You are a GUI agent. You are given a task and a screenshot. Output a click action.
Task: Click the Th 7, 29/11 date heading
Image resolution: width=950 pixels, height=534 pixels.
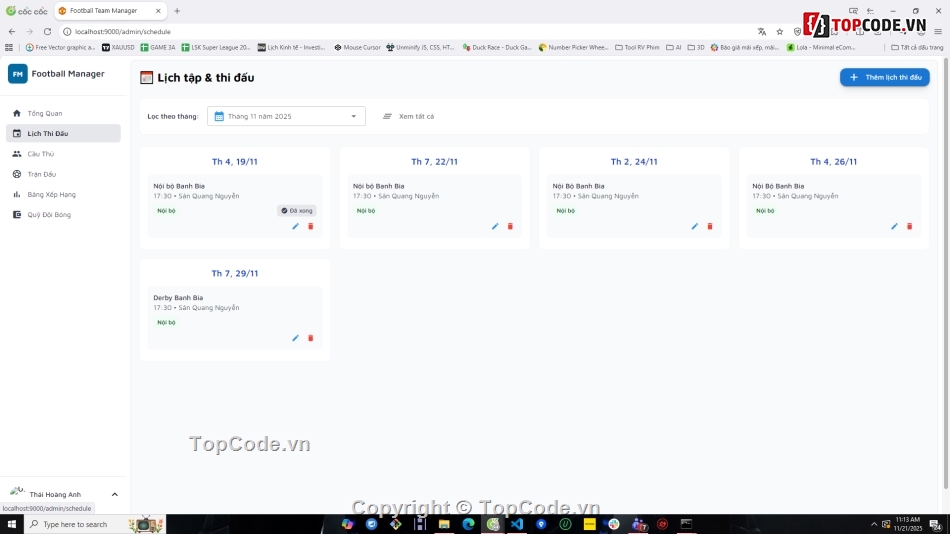234,273
